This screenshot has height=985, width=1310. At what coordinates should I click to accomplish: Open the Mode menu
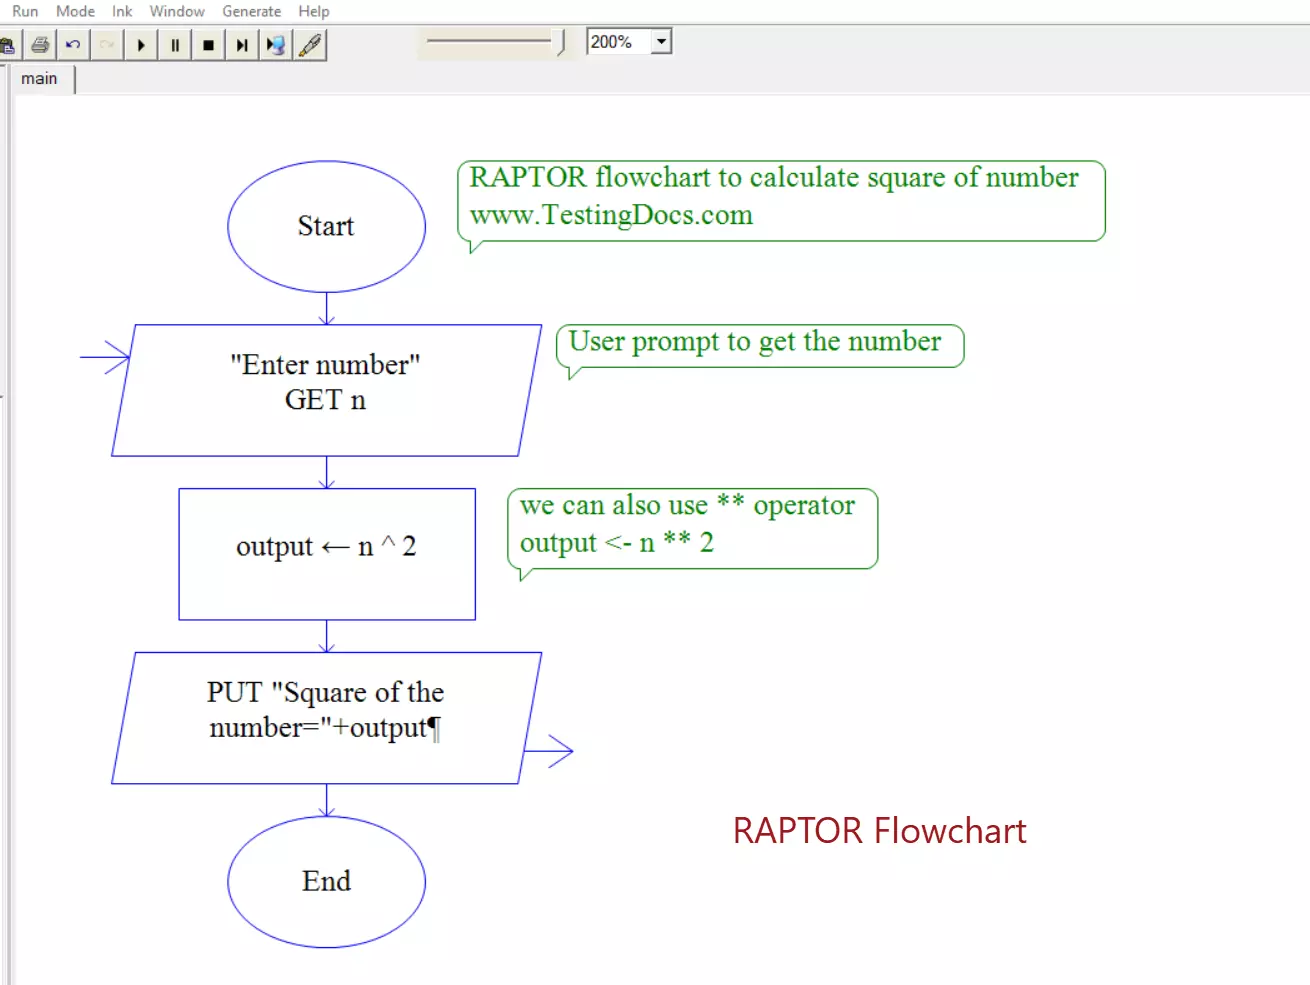coord(75,11)
